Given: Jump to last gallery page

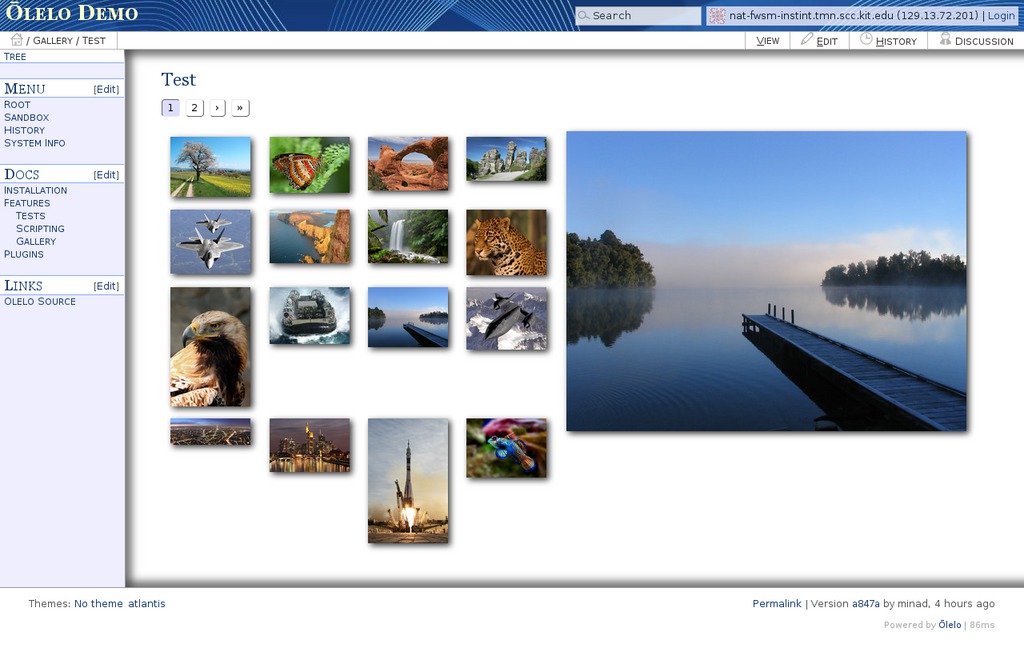Looking at the screenshot, I should (240, 108).
